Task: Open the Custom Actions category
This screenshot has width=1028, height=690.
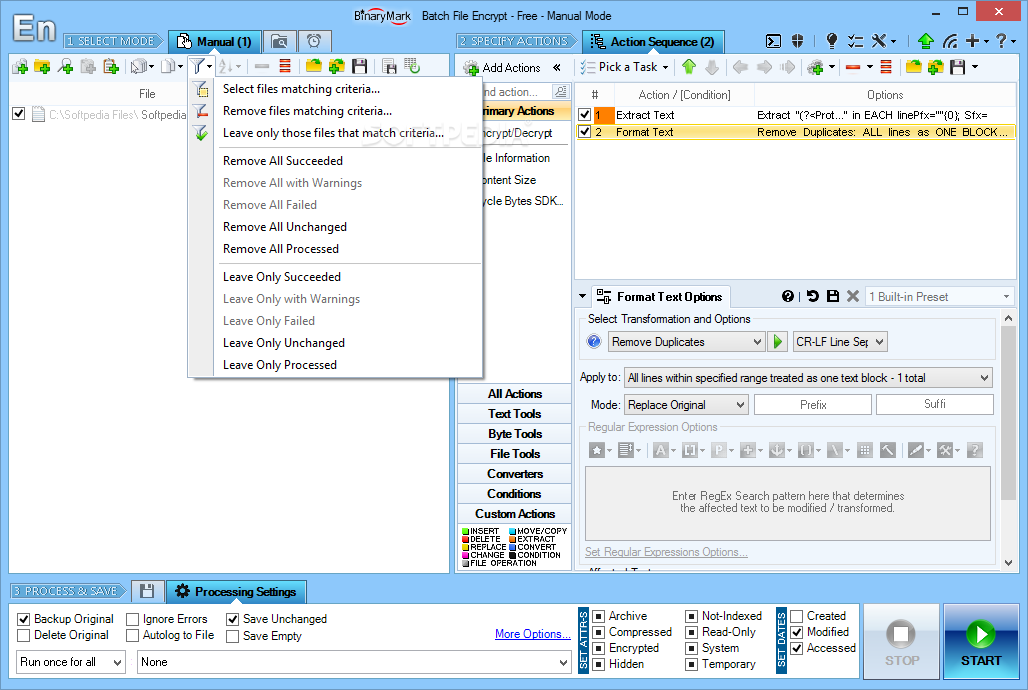Action: tap(514, 514)
